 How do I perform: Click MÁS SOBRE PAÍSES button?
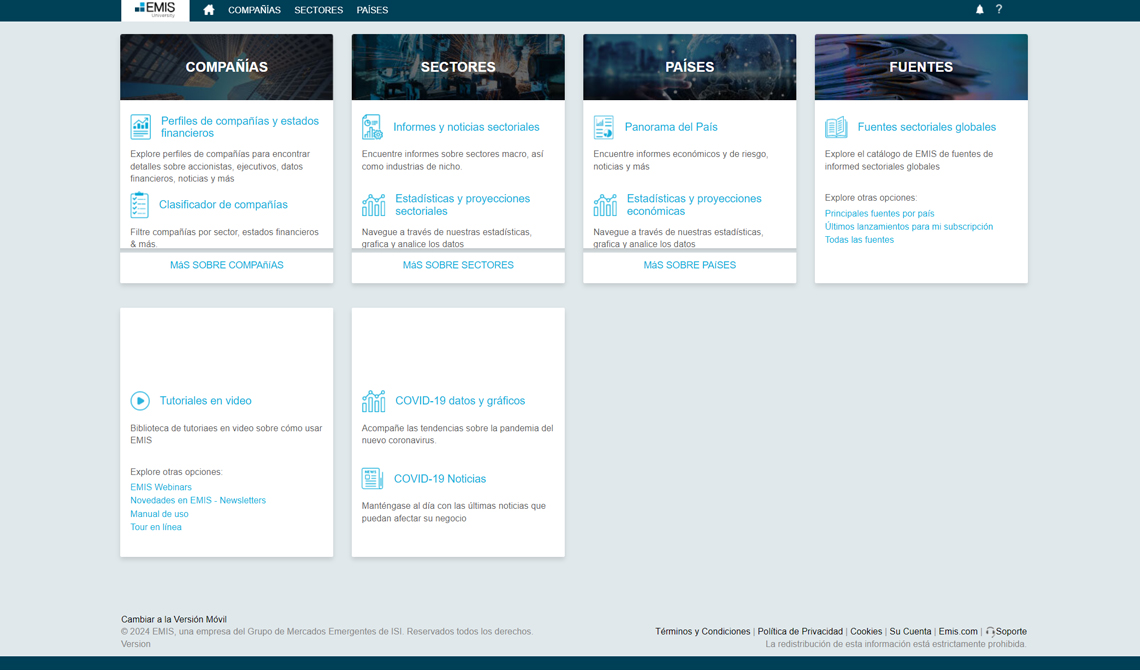pyautogui.click(x=690, y=265)
